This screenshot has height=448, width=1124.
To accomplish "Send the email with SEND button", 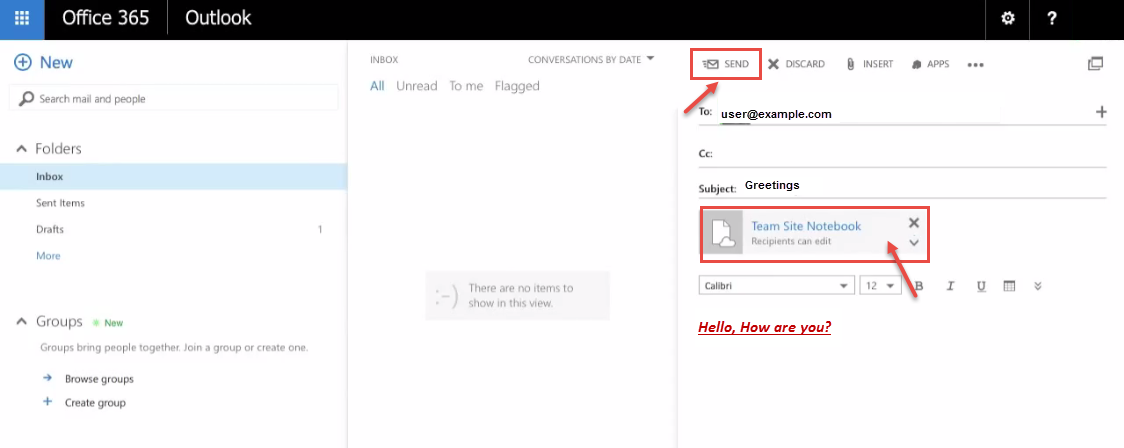I will tap(725, 64).
